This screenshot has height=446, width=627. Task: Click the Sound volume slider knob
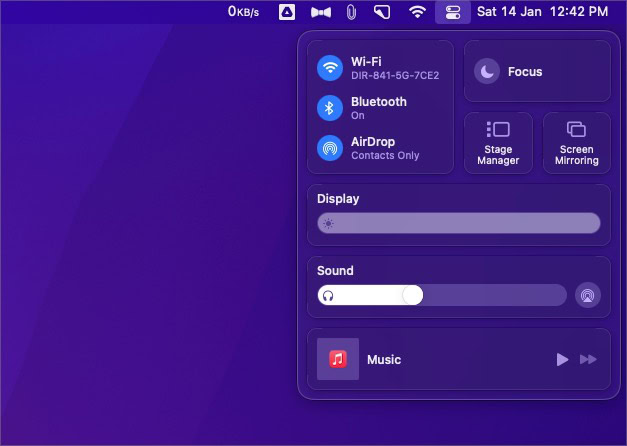pyautogui.click(x=412, y=295)
